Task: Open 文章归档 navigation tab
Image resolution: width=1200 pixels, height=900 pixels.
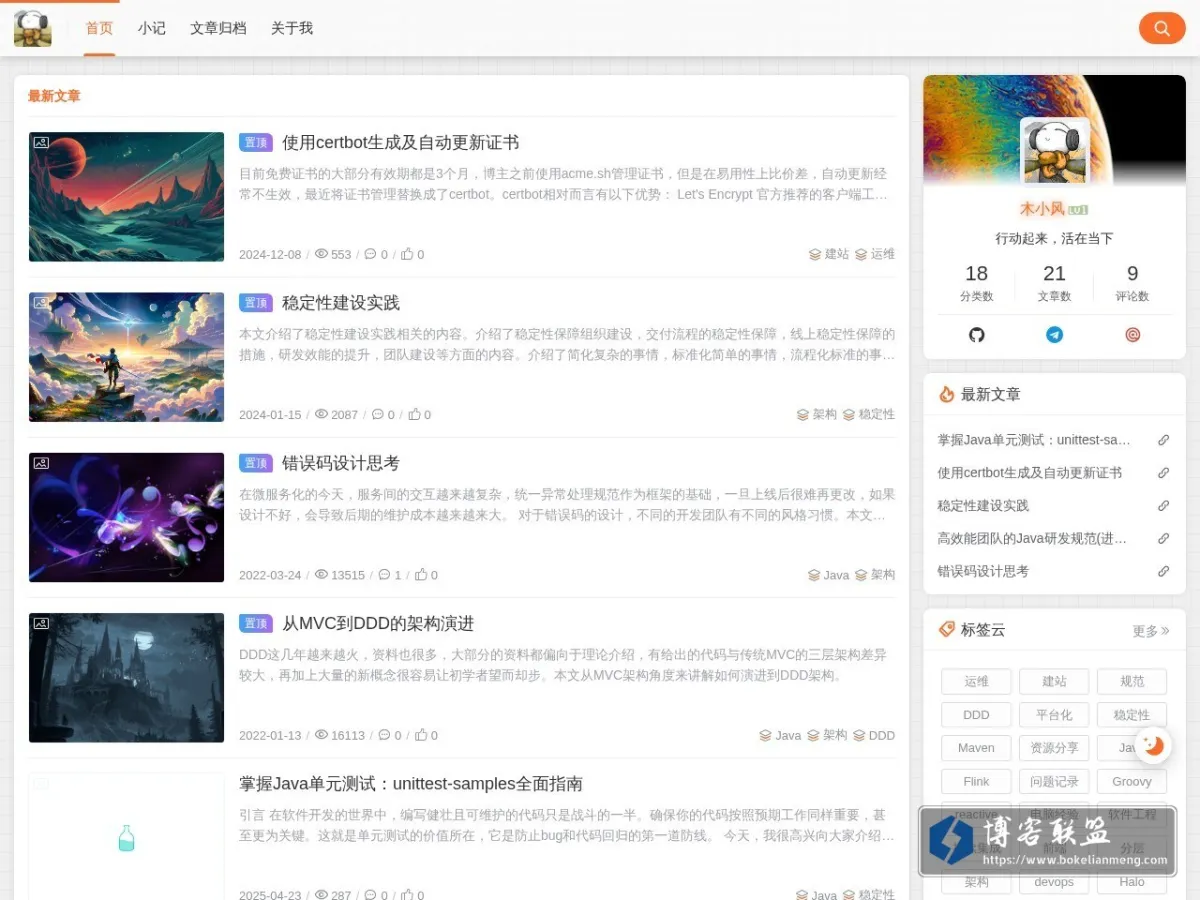Action: [218, 28]
